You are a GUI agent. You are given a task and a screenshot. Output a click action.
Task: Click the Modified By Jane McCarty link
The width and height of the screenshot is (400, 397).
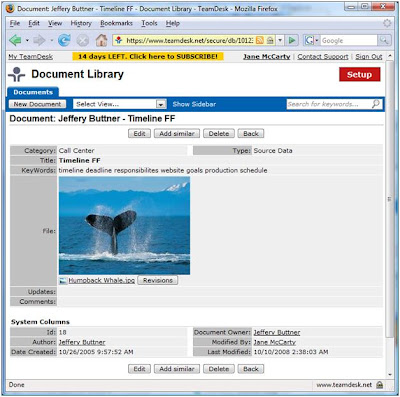(274, 342)
